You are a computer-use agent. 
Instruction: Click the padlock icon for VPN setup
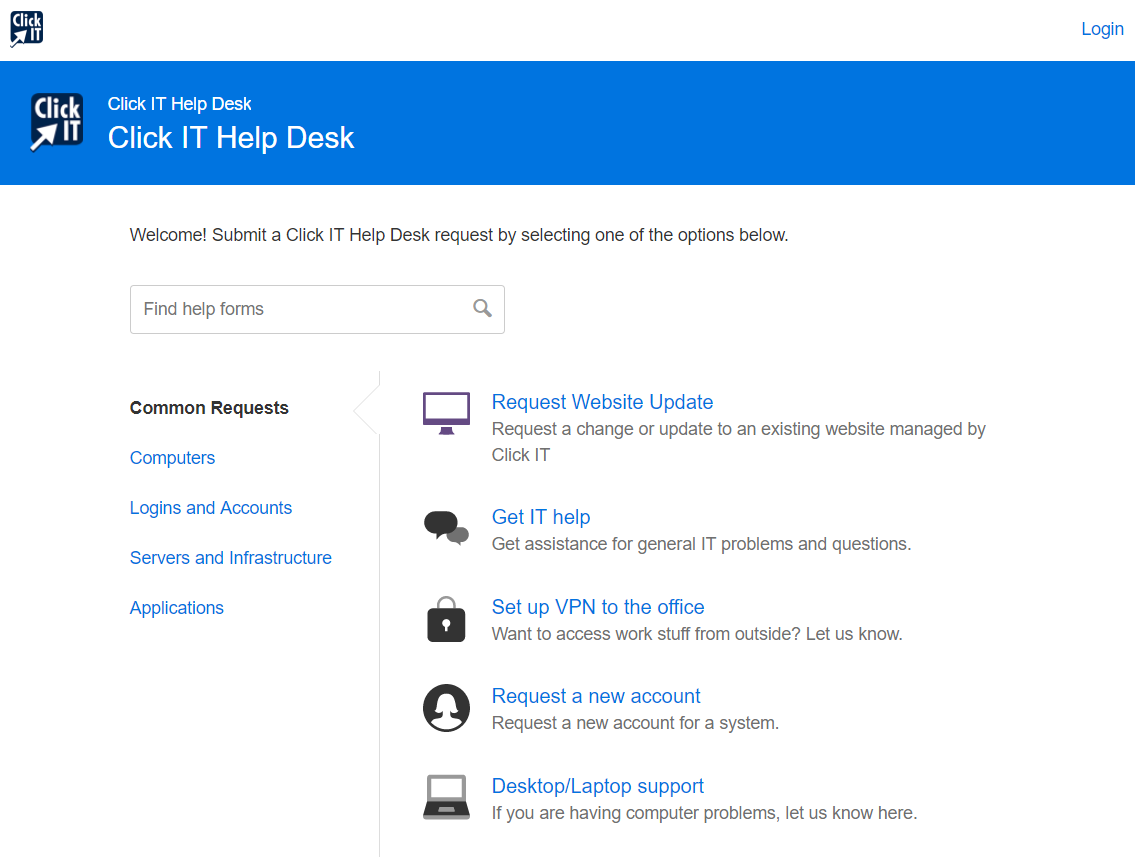click(x=446, y=620)
